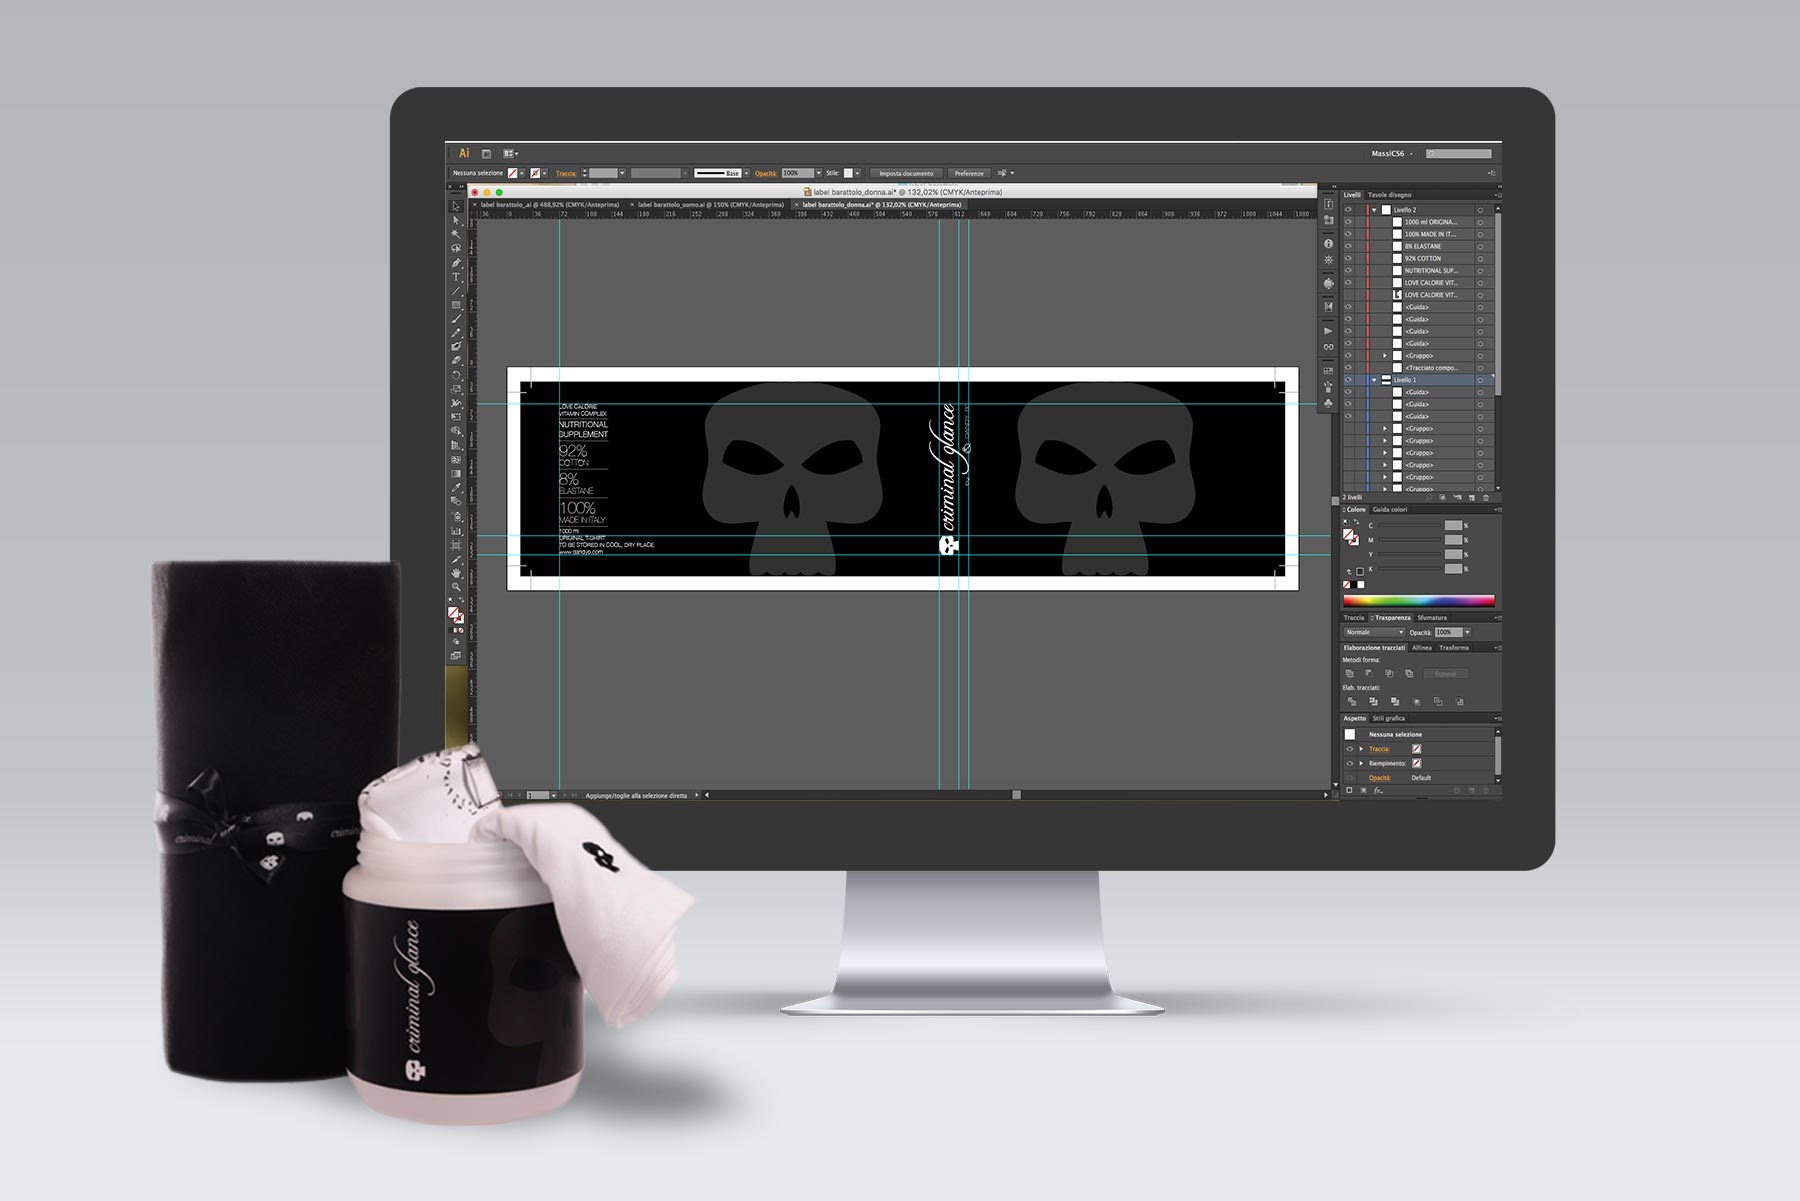Screen dimensions: 1800x1201
Task: Select the Shape Builder tool
Action: [456, 431]
